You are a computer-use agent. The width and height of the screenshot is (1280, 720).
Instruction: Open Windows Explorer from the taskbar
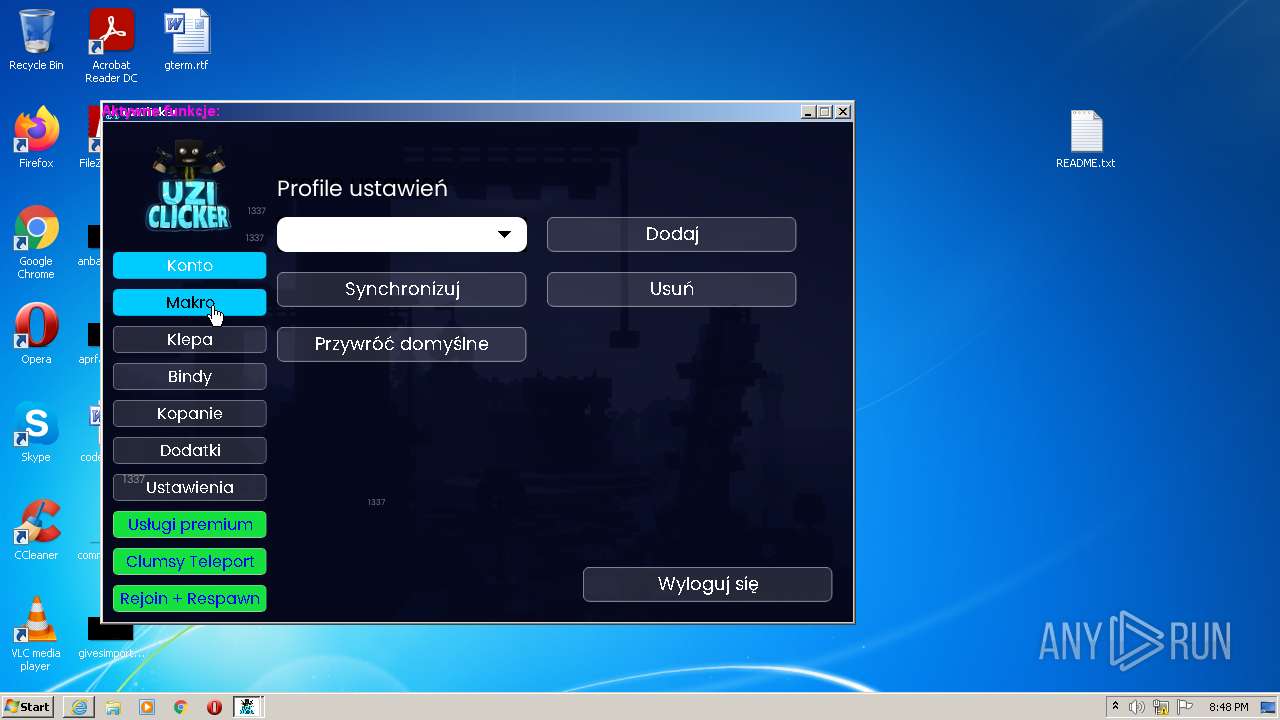click(113, 707)
